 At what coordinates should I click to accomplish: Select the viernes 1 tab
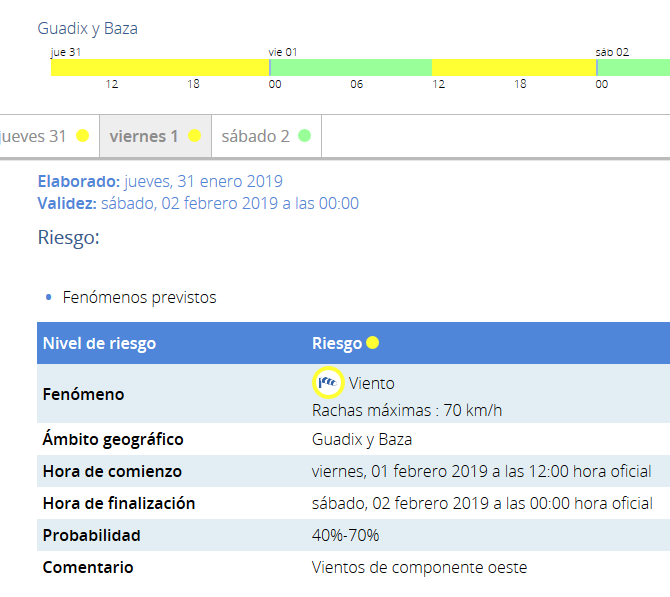coord(145,136)
